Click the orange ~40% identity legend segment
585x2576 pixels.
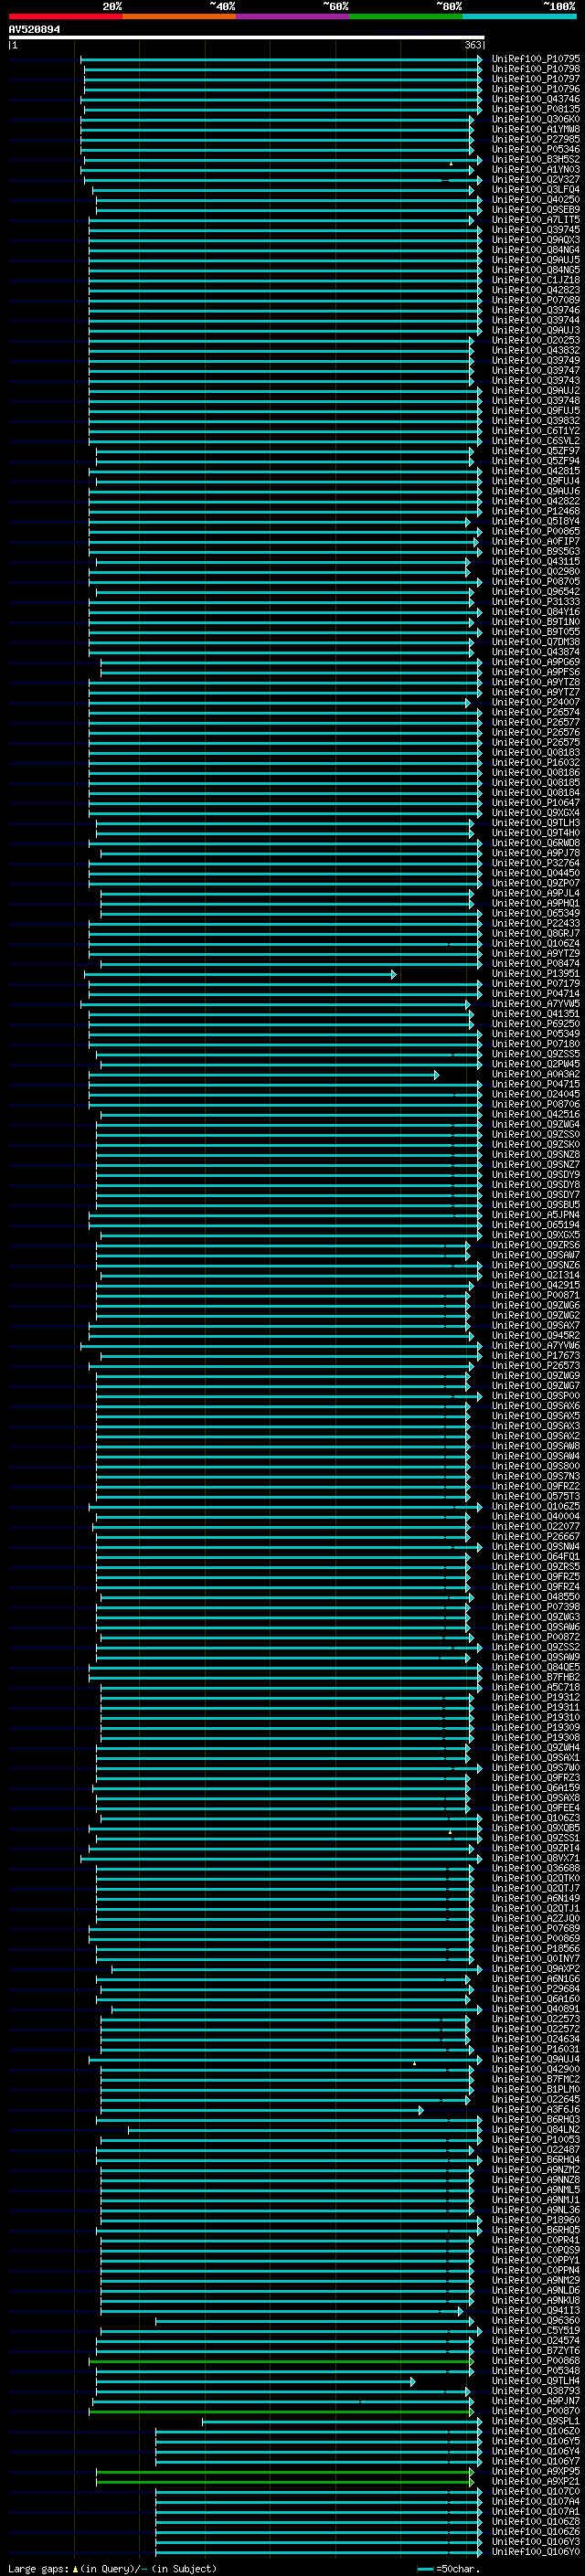pyautogui.click(x=179, y=16)
